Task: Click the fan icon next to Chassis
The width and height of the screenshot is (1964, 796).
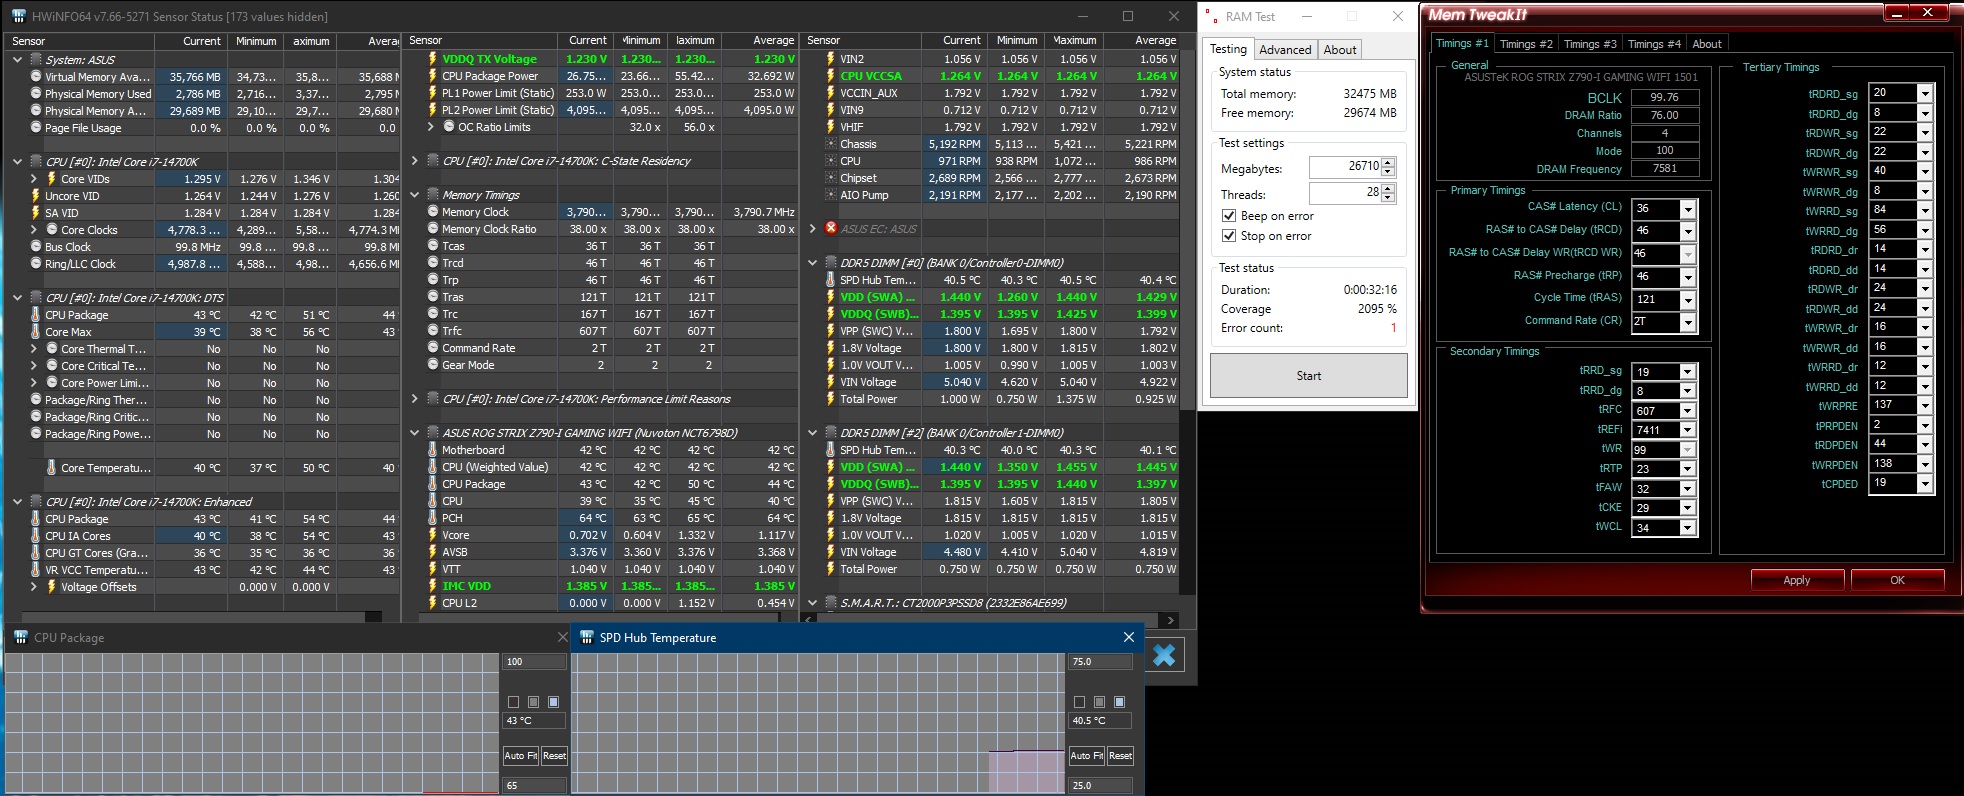Action: pos(831,144)
